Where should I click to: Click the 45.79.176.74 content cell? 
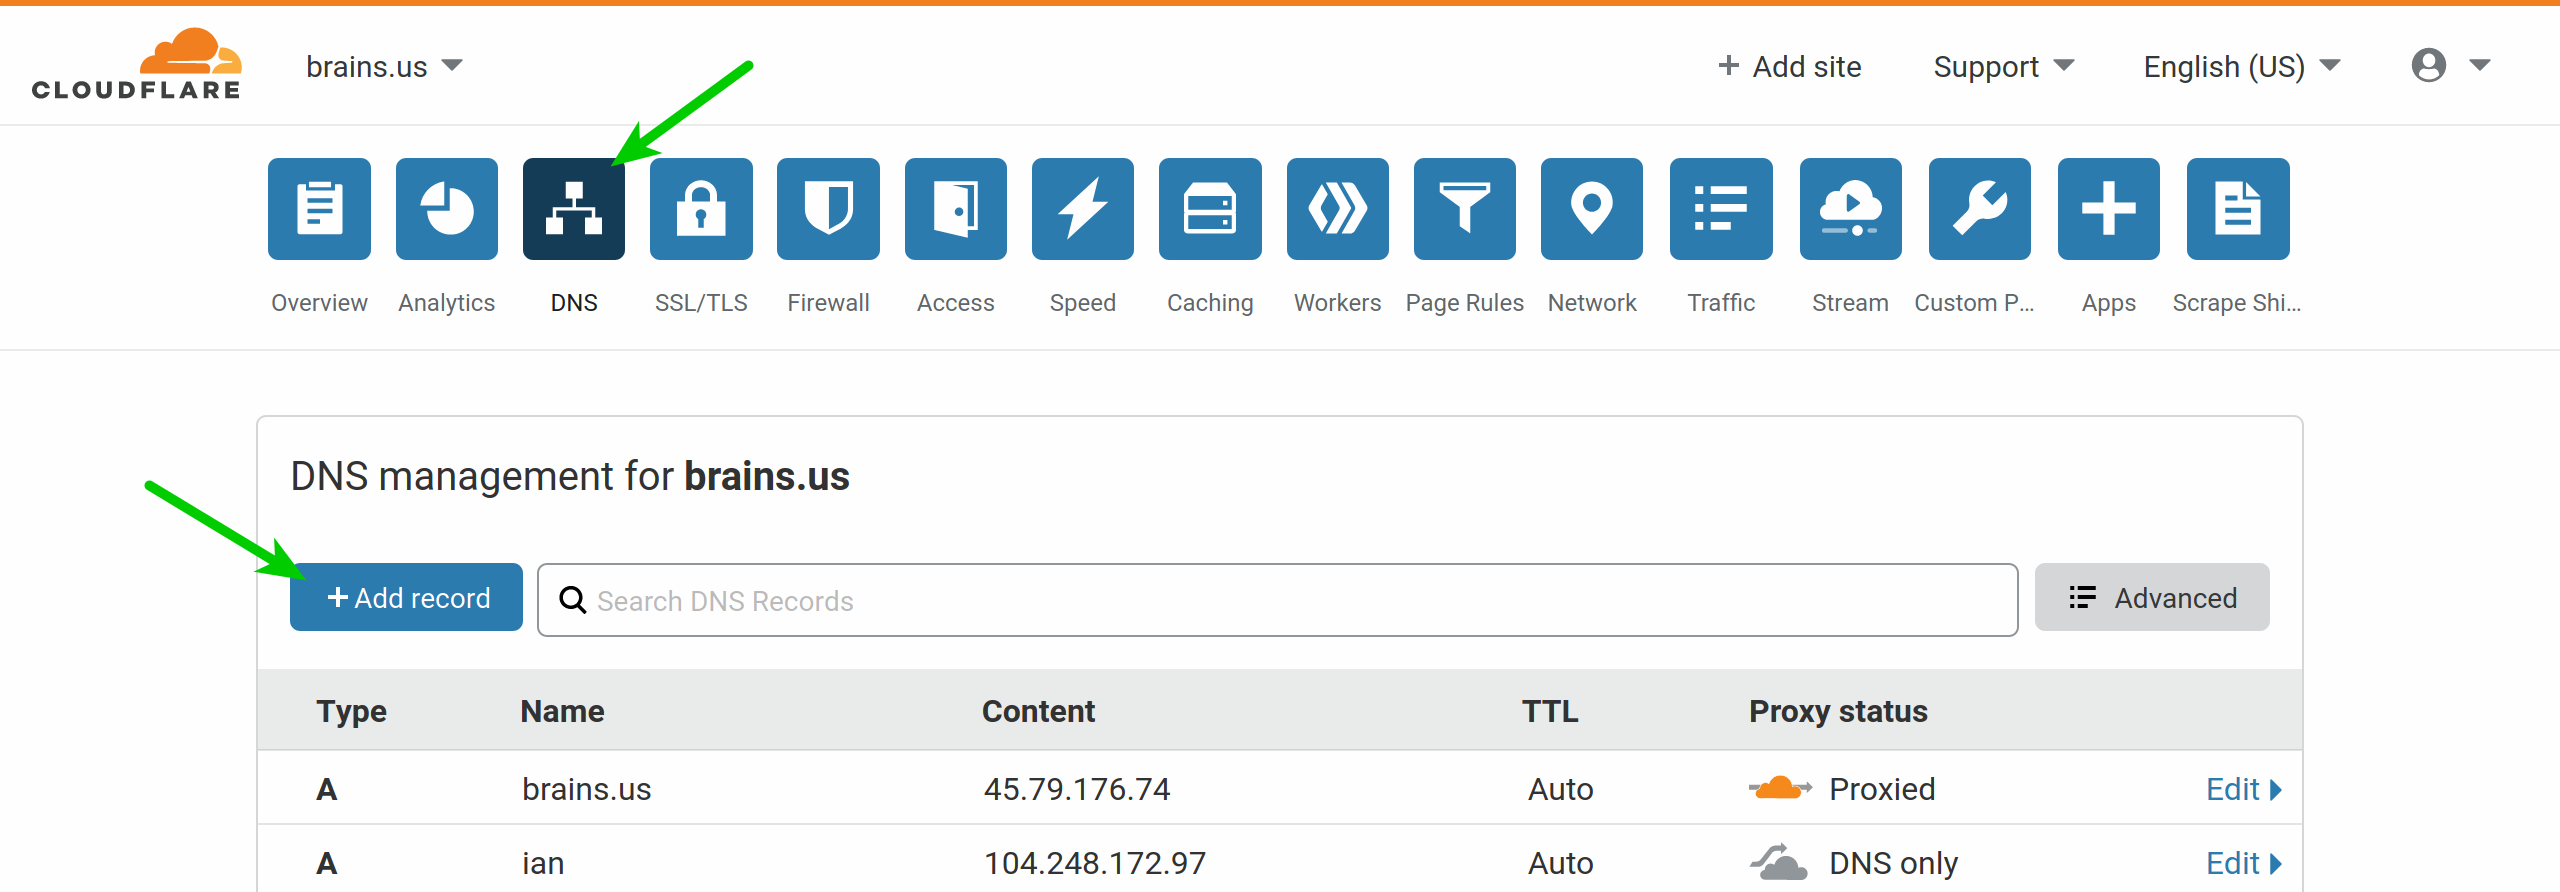click(1077, 789)
